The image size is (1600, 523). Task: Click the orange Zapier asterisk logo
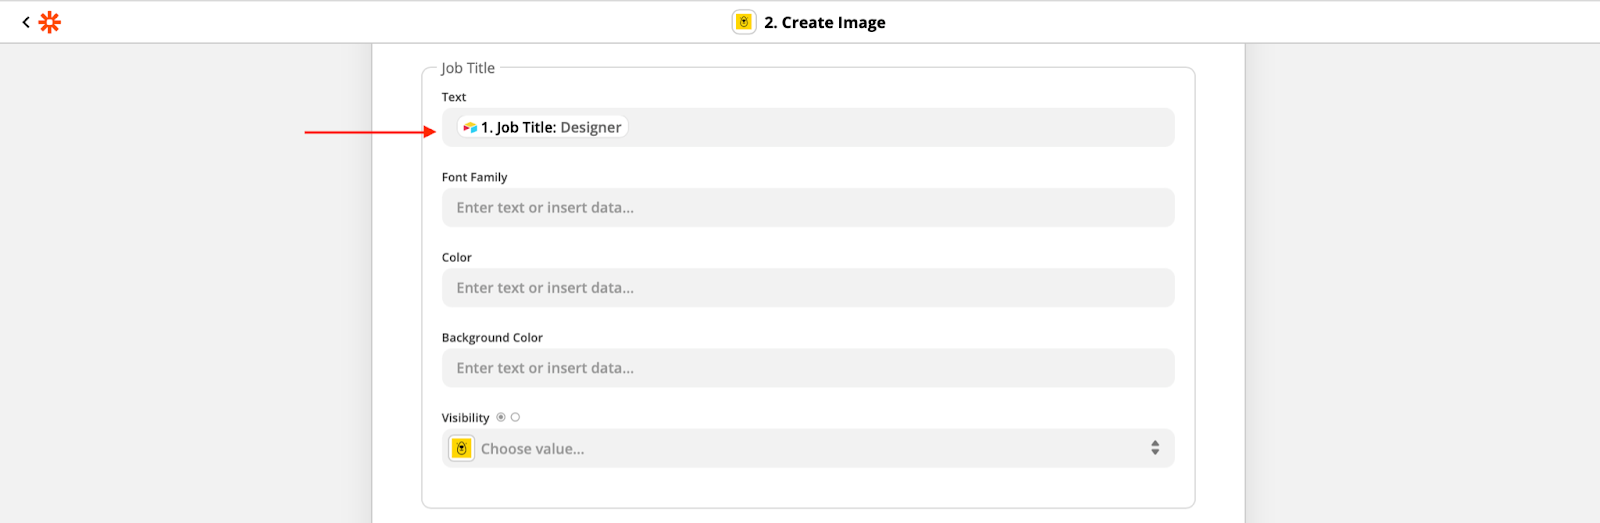click(49, 22)
